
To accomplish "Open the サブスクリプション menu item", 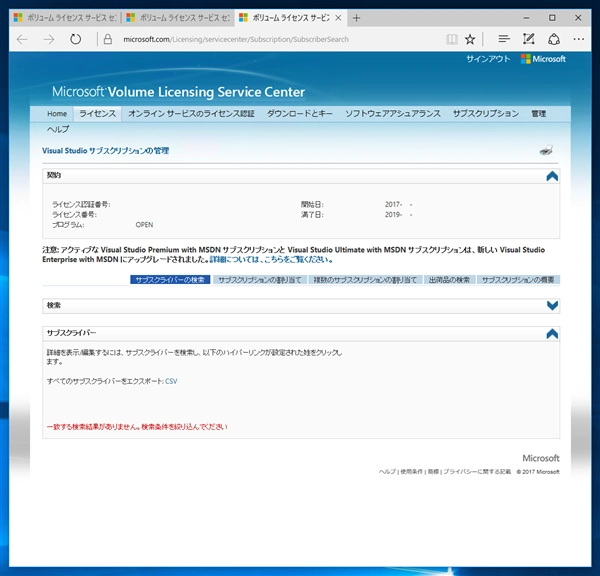I will pos(486,114).
